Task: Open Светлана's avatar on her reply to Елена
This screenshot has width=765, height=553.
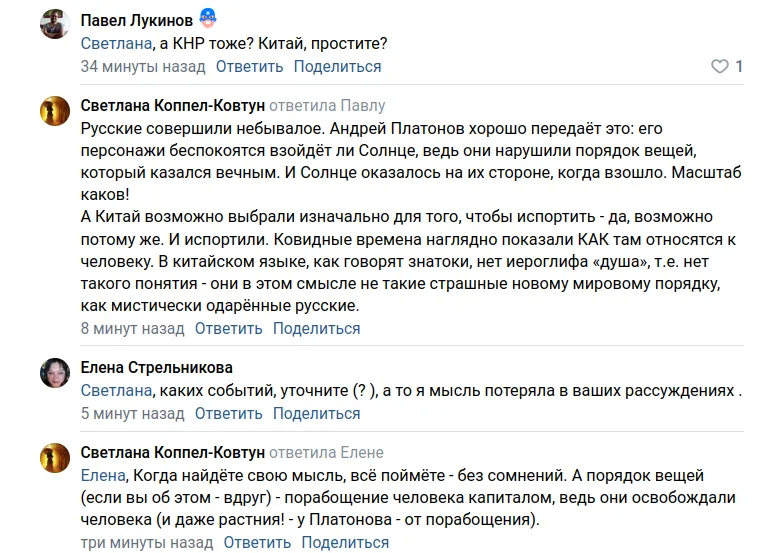Action: pyautogui.click(x=53, y=459)
